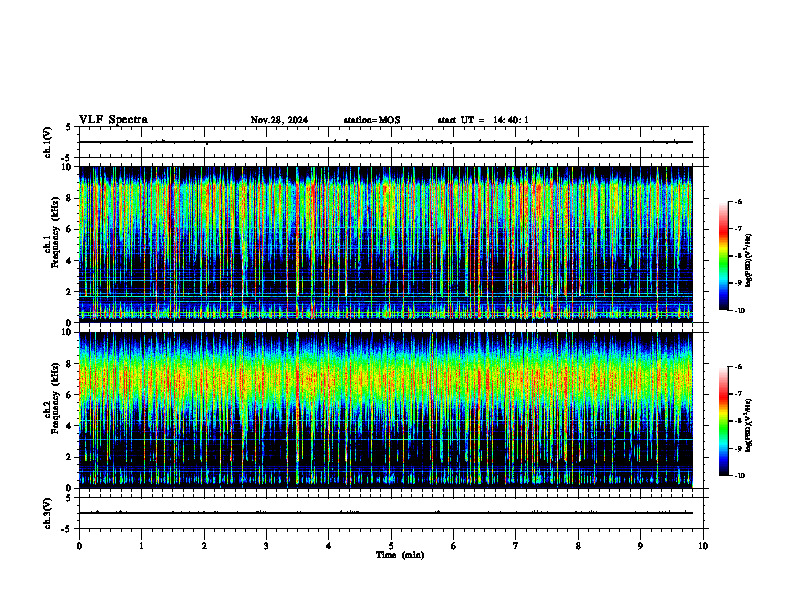Click the "6" kHz tick of ch.1 frequency axis
This screenshot has height=612, width=792.
pos(70,229)
